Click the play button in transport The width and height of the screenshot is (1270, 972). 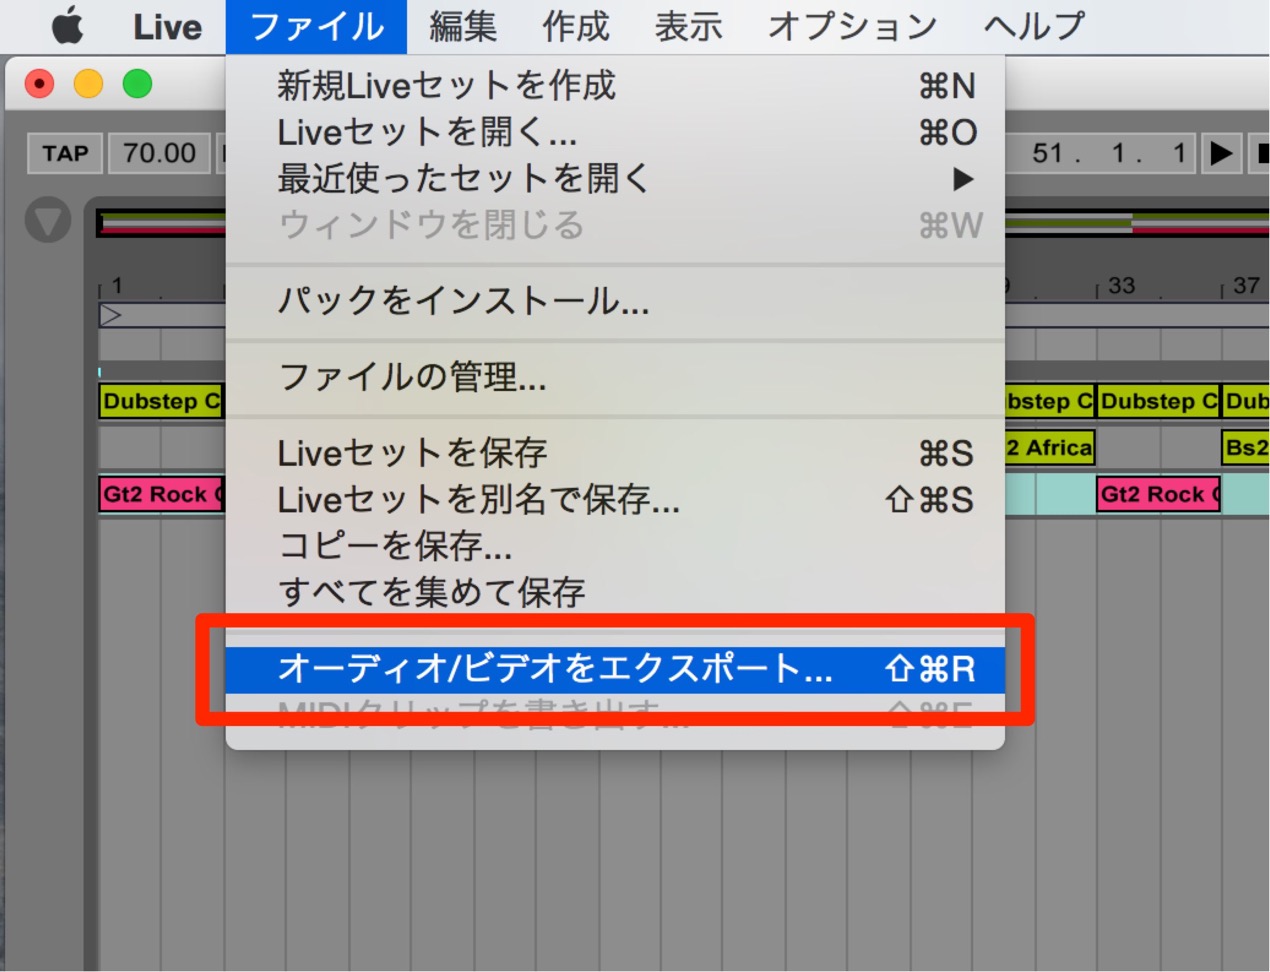(x=1221, y=154)
